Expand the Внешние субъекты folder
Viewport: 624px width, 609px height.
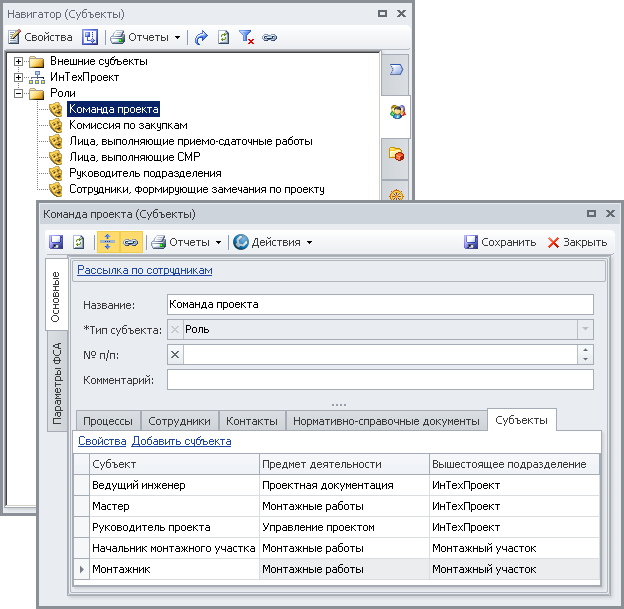coord(18,61)
